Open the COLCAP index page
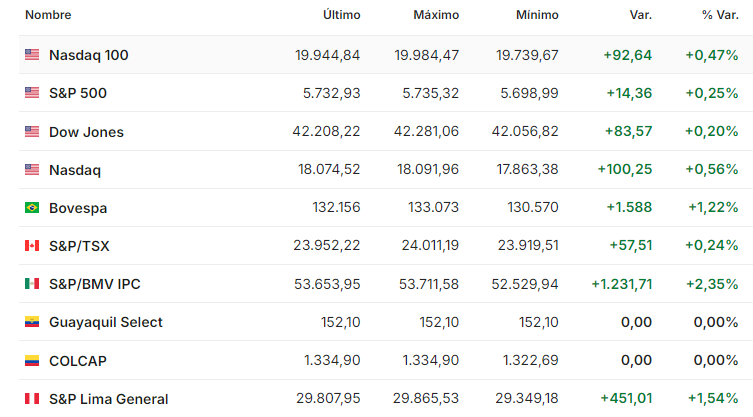 point(77,360)
